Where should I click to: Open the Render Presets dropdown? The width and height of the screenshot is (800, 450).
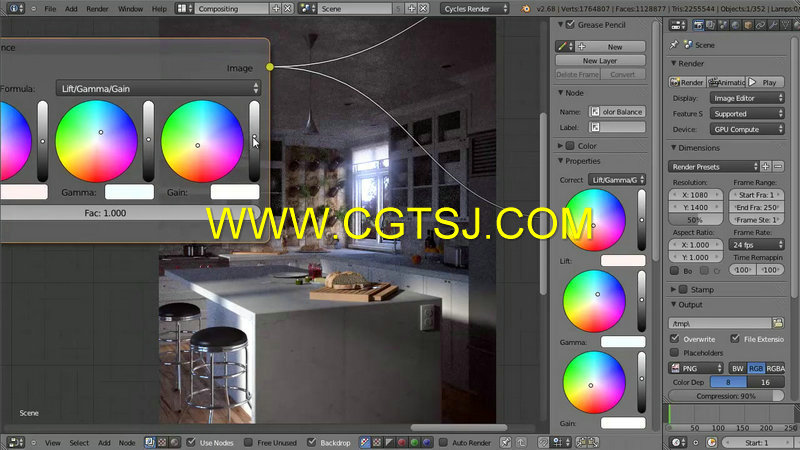point(713,167)
